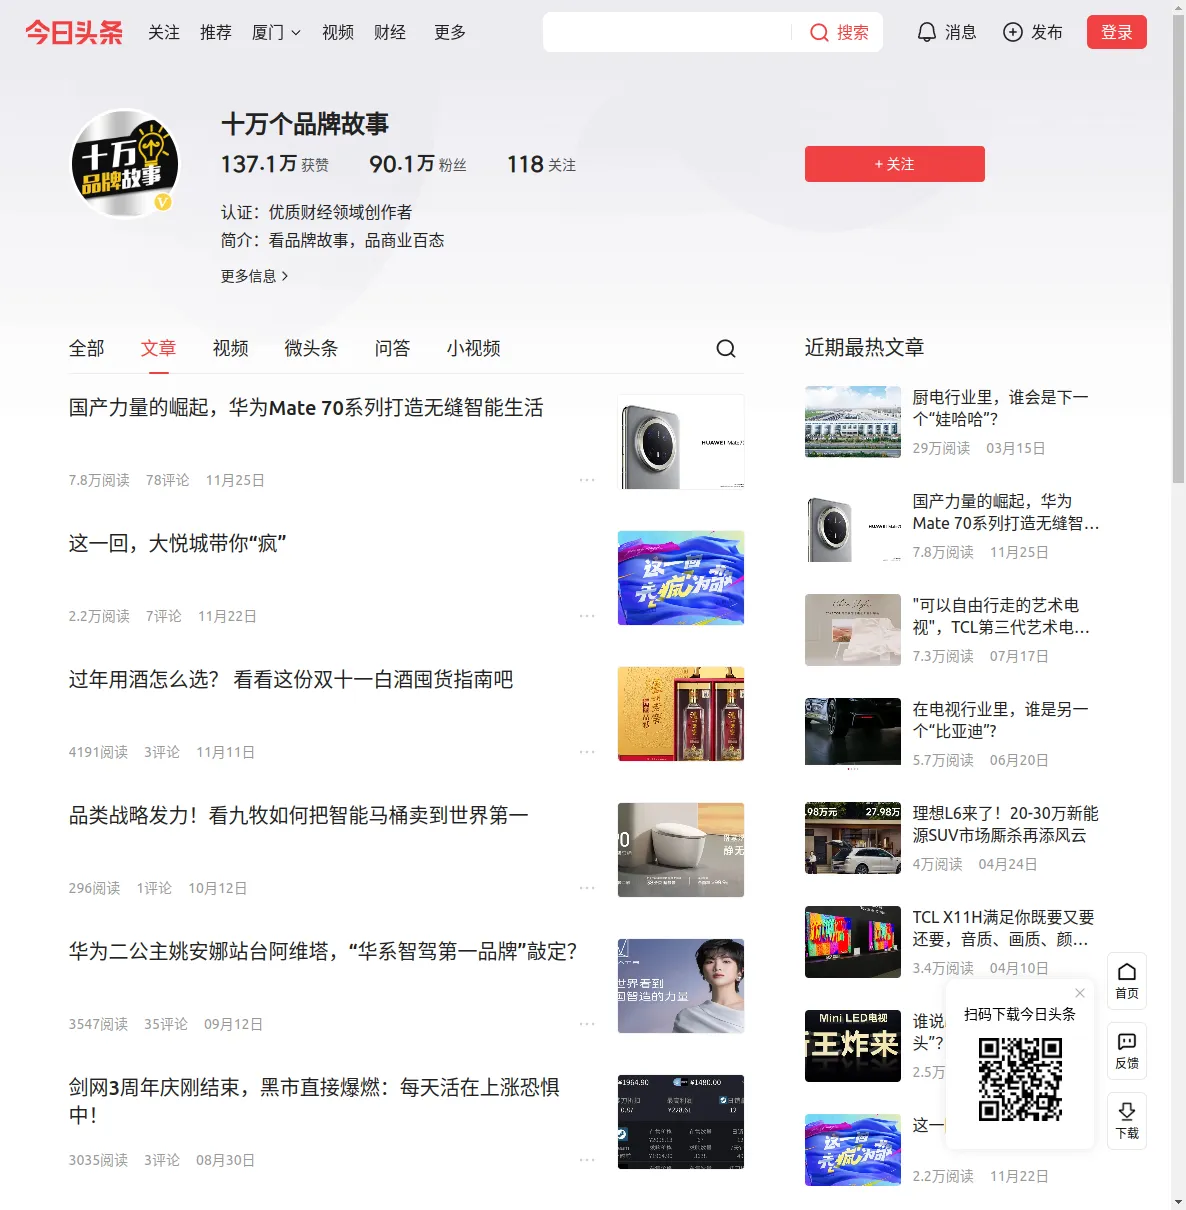1186x1210 pixels.
Task: Open the article 过年用酒怎么选
Action: pos(291,680)
